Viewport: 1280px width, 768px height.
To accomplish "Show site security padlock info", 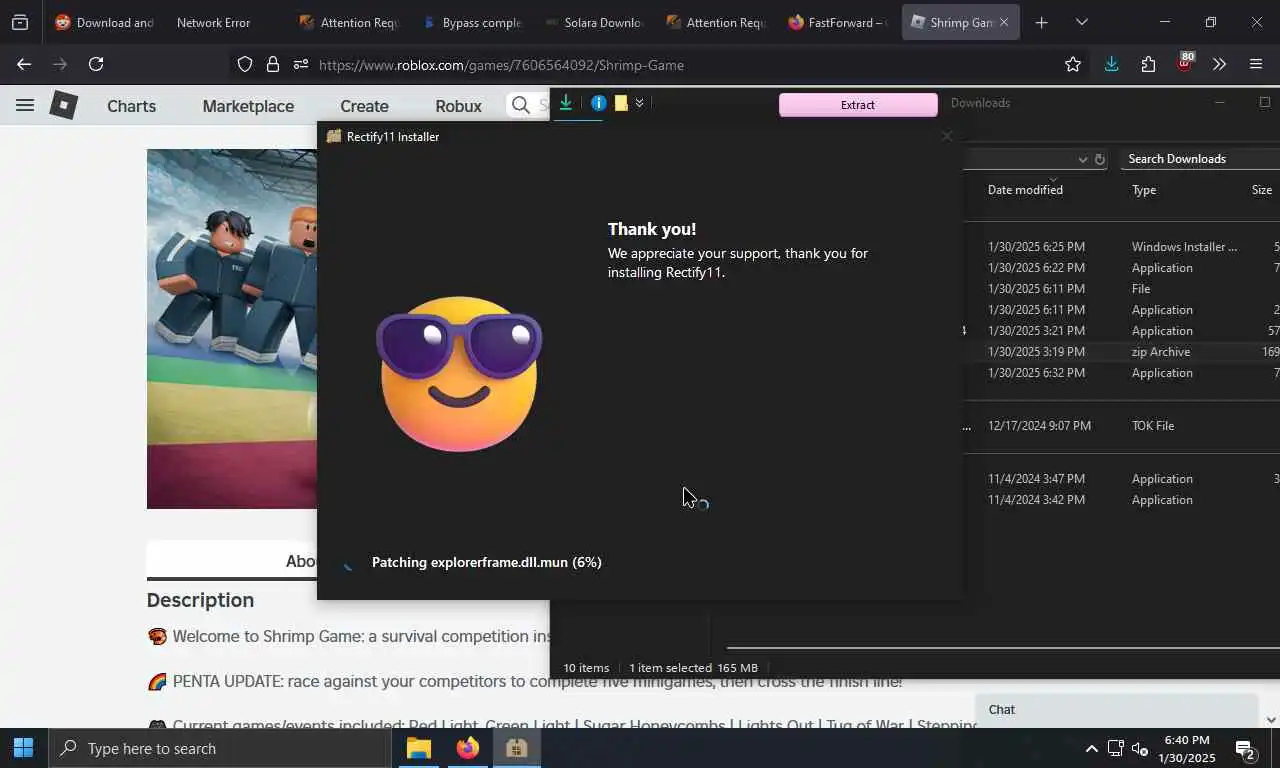I will 272,64.
